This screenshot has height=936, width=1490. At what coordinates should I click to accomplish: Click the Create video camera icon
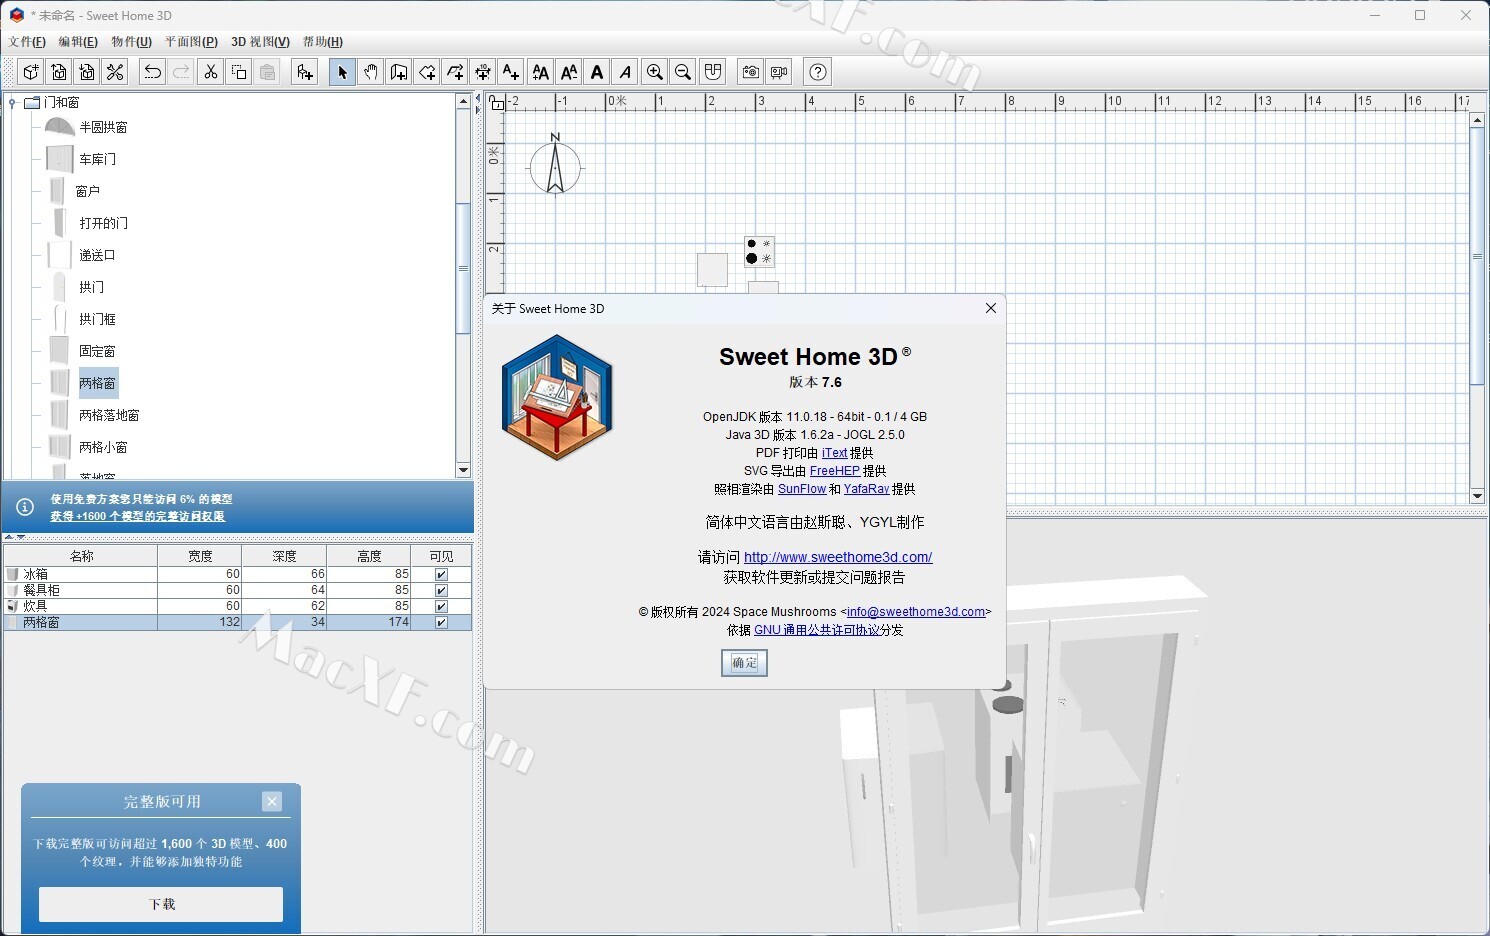click(x=779, y=72)
